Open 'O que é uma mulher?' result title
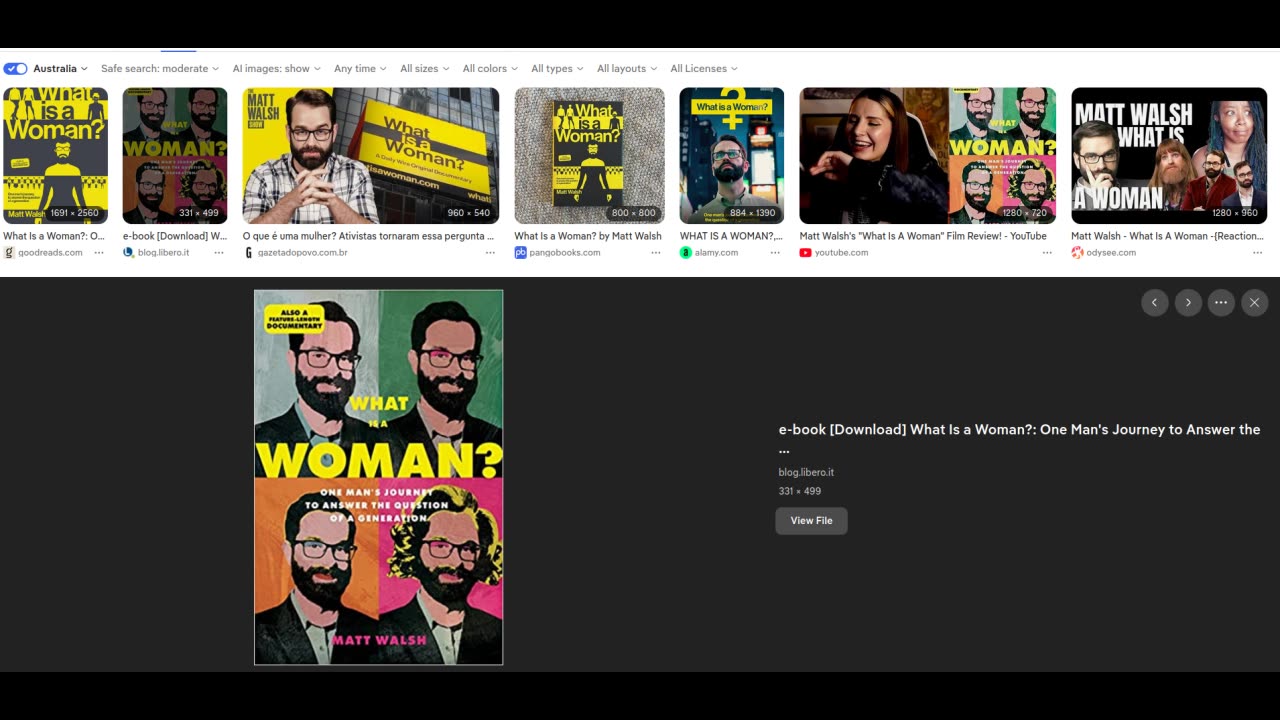 pyautogui.click(x=369, y=236)
